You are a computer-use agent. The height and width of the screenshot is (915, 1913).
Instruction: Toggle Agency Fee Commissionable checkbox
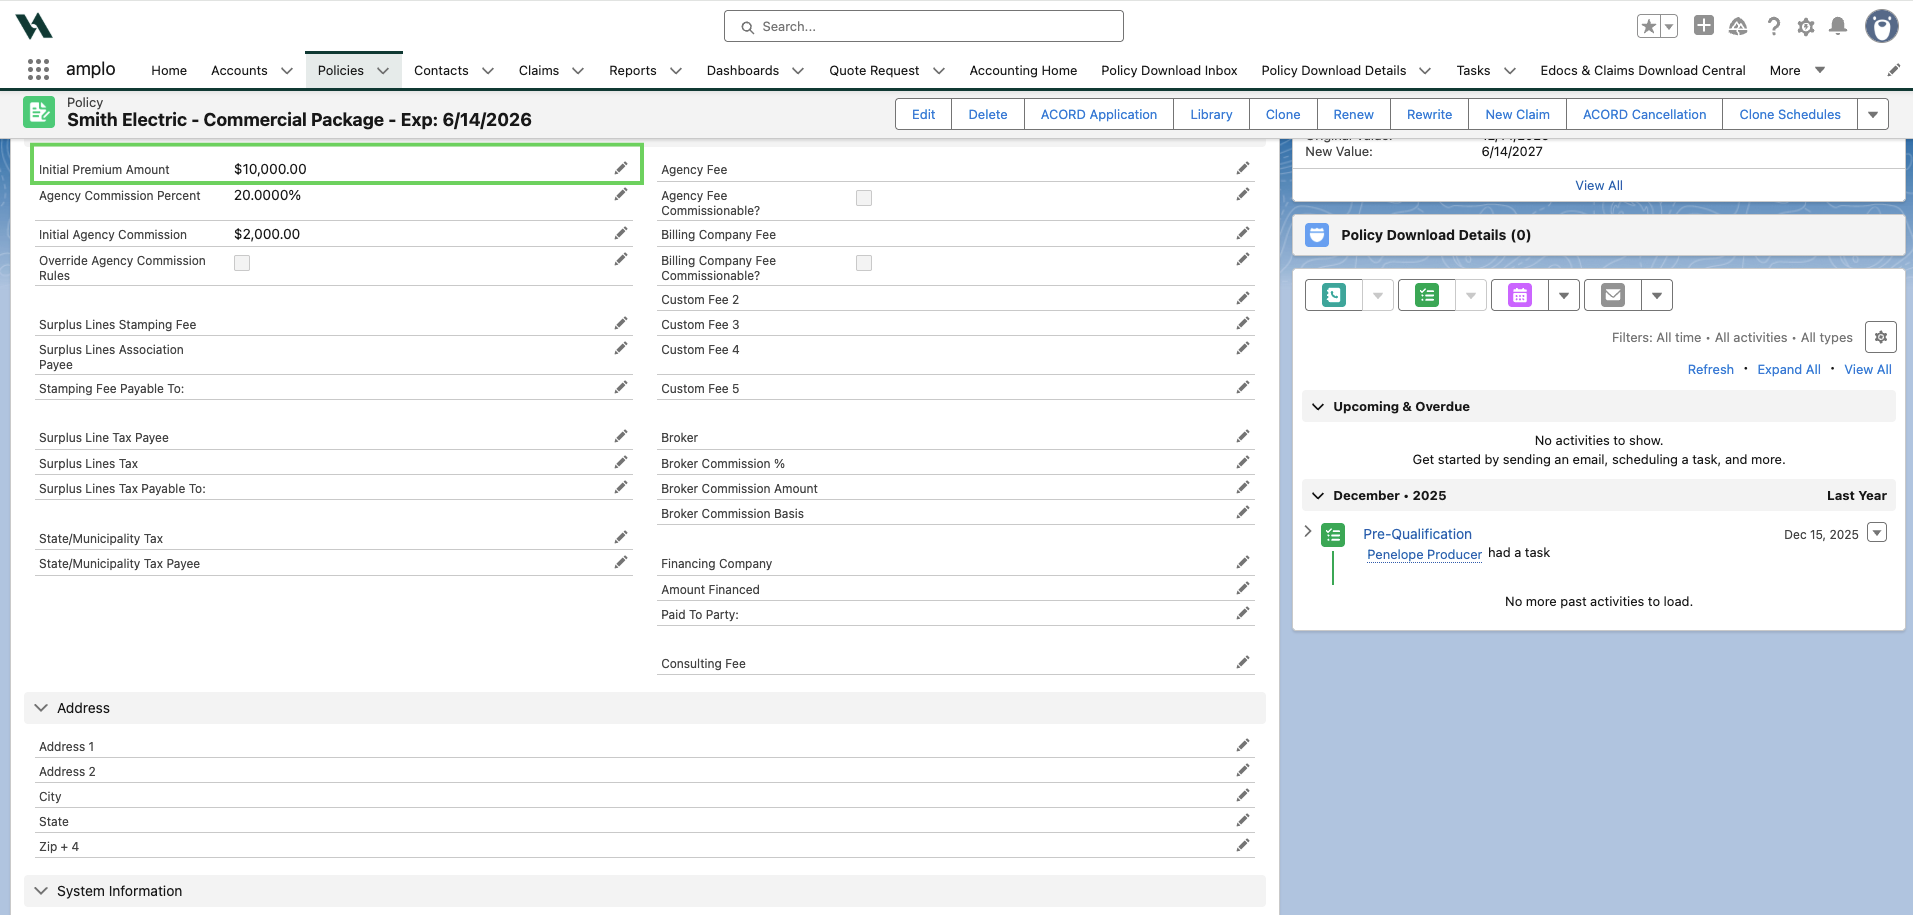click(x=864, y=198)
